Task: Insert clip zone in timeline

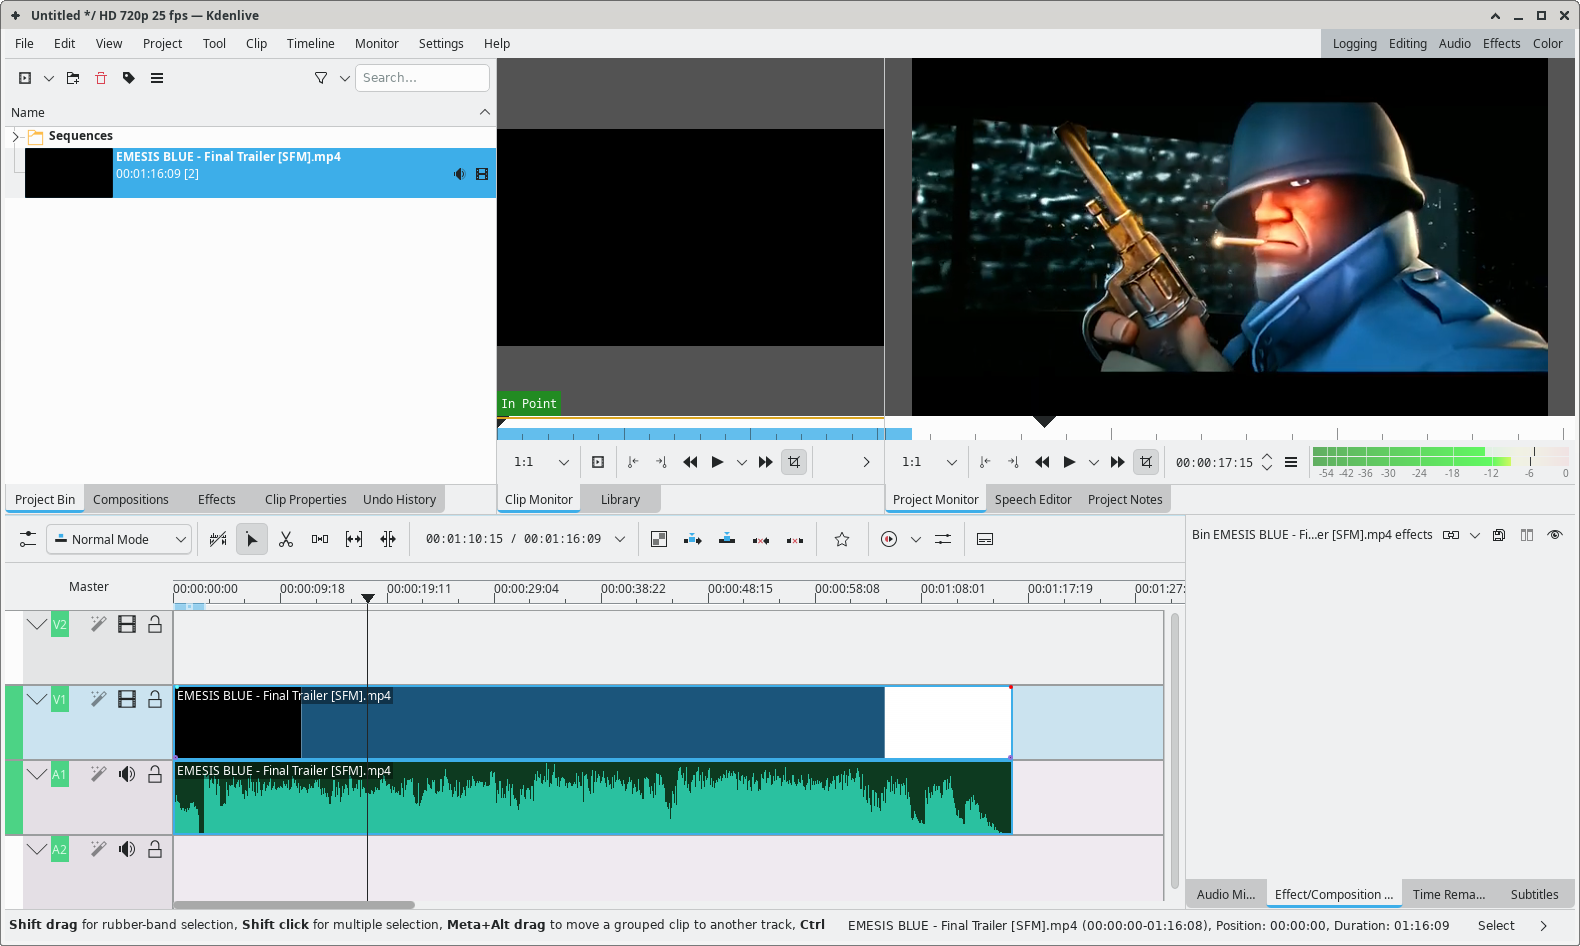Action: [x=693, y=539]
